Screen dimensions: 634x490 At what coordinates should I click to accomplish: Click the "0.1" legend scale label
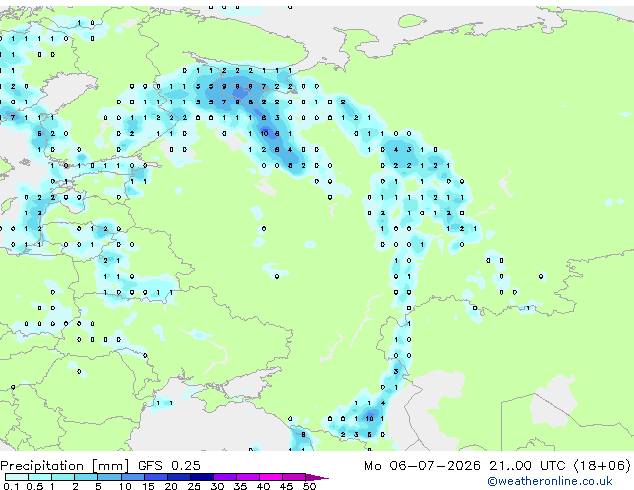[x=11, y=486]
